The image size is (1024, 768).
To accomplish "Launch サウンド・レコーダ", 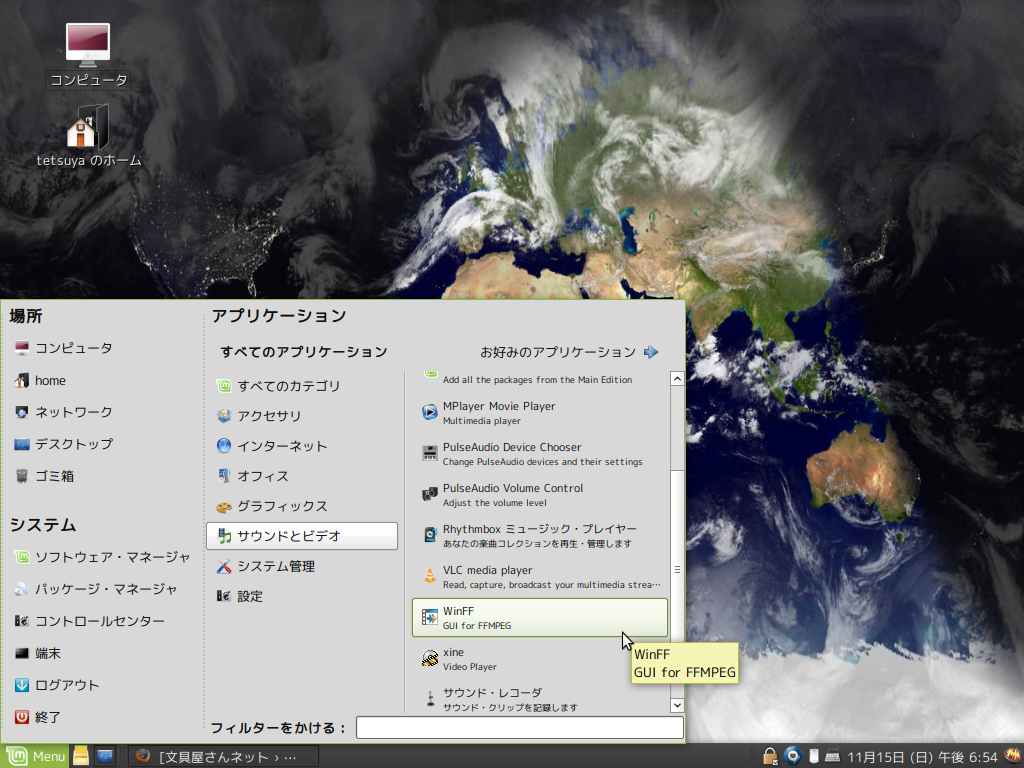I will 540,699.
